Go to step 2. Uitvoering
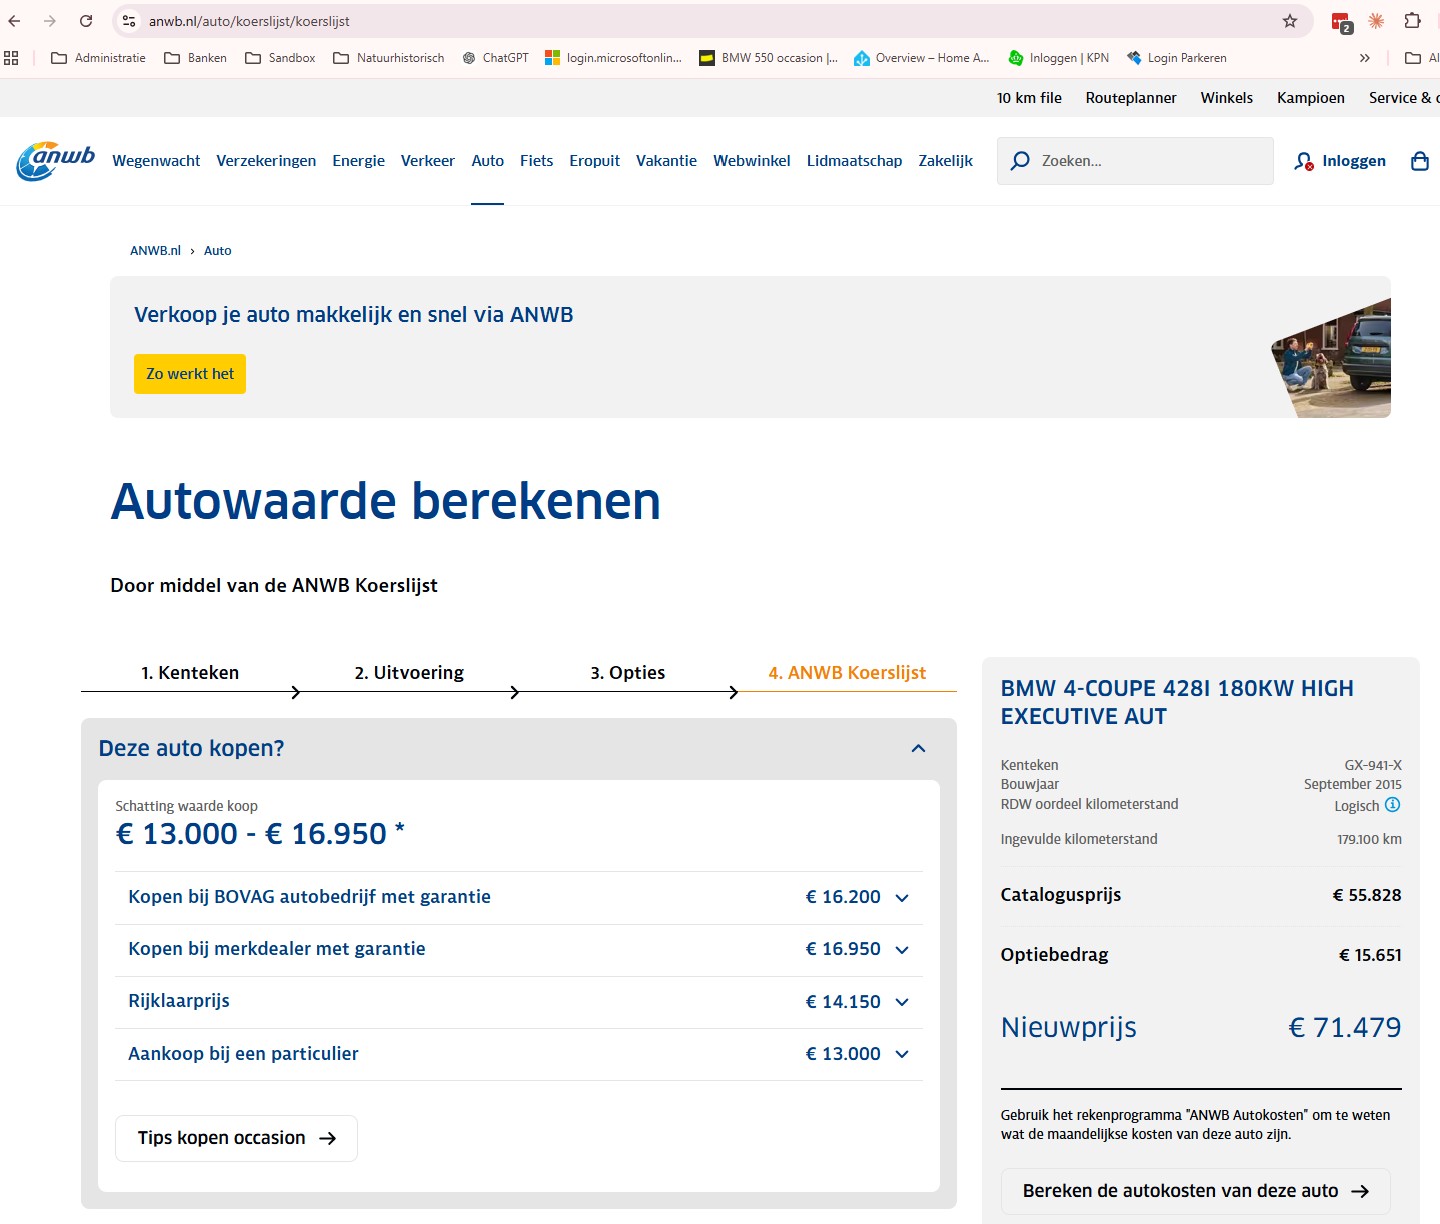Screen dimensions: 1440x1224 point(409,673)
